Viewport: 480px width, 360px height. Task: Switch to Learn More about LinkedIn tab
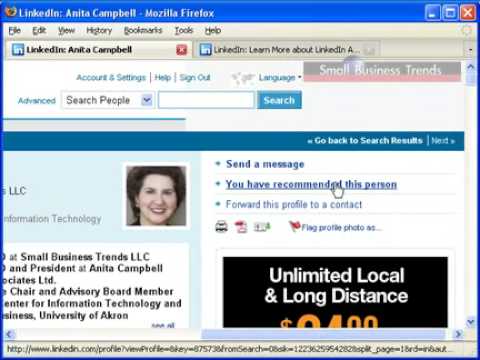pos(288,50)
